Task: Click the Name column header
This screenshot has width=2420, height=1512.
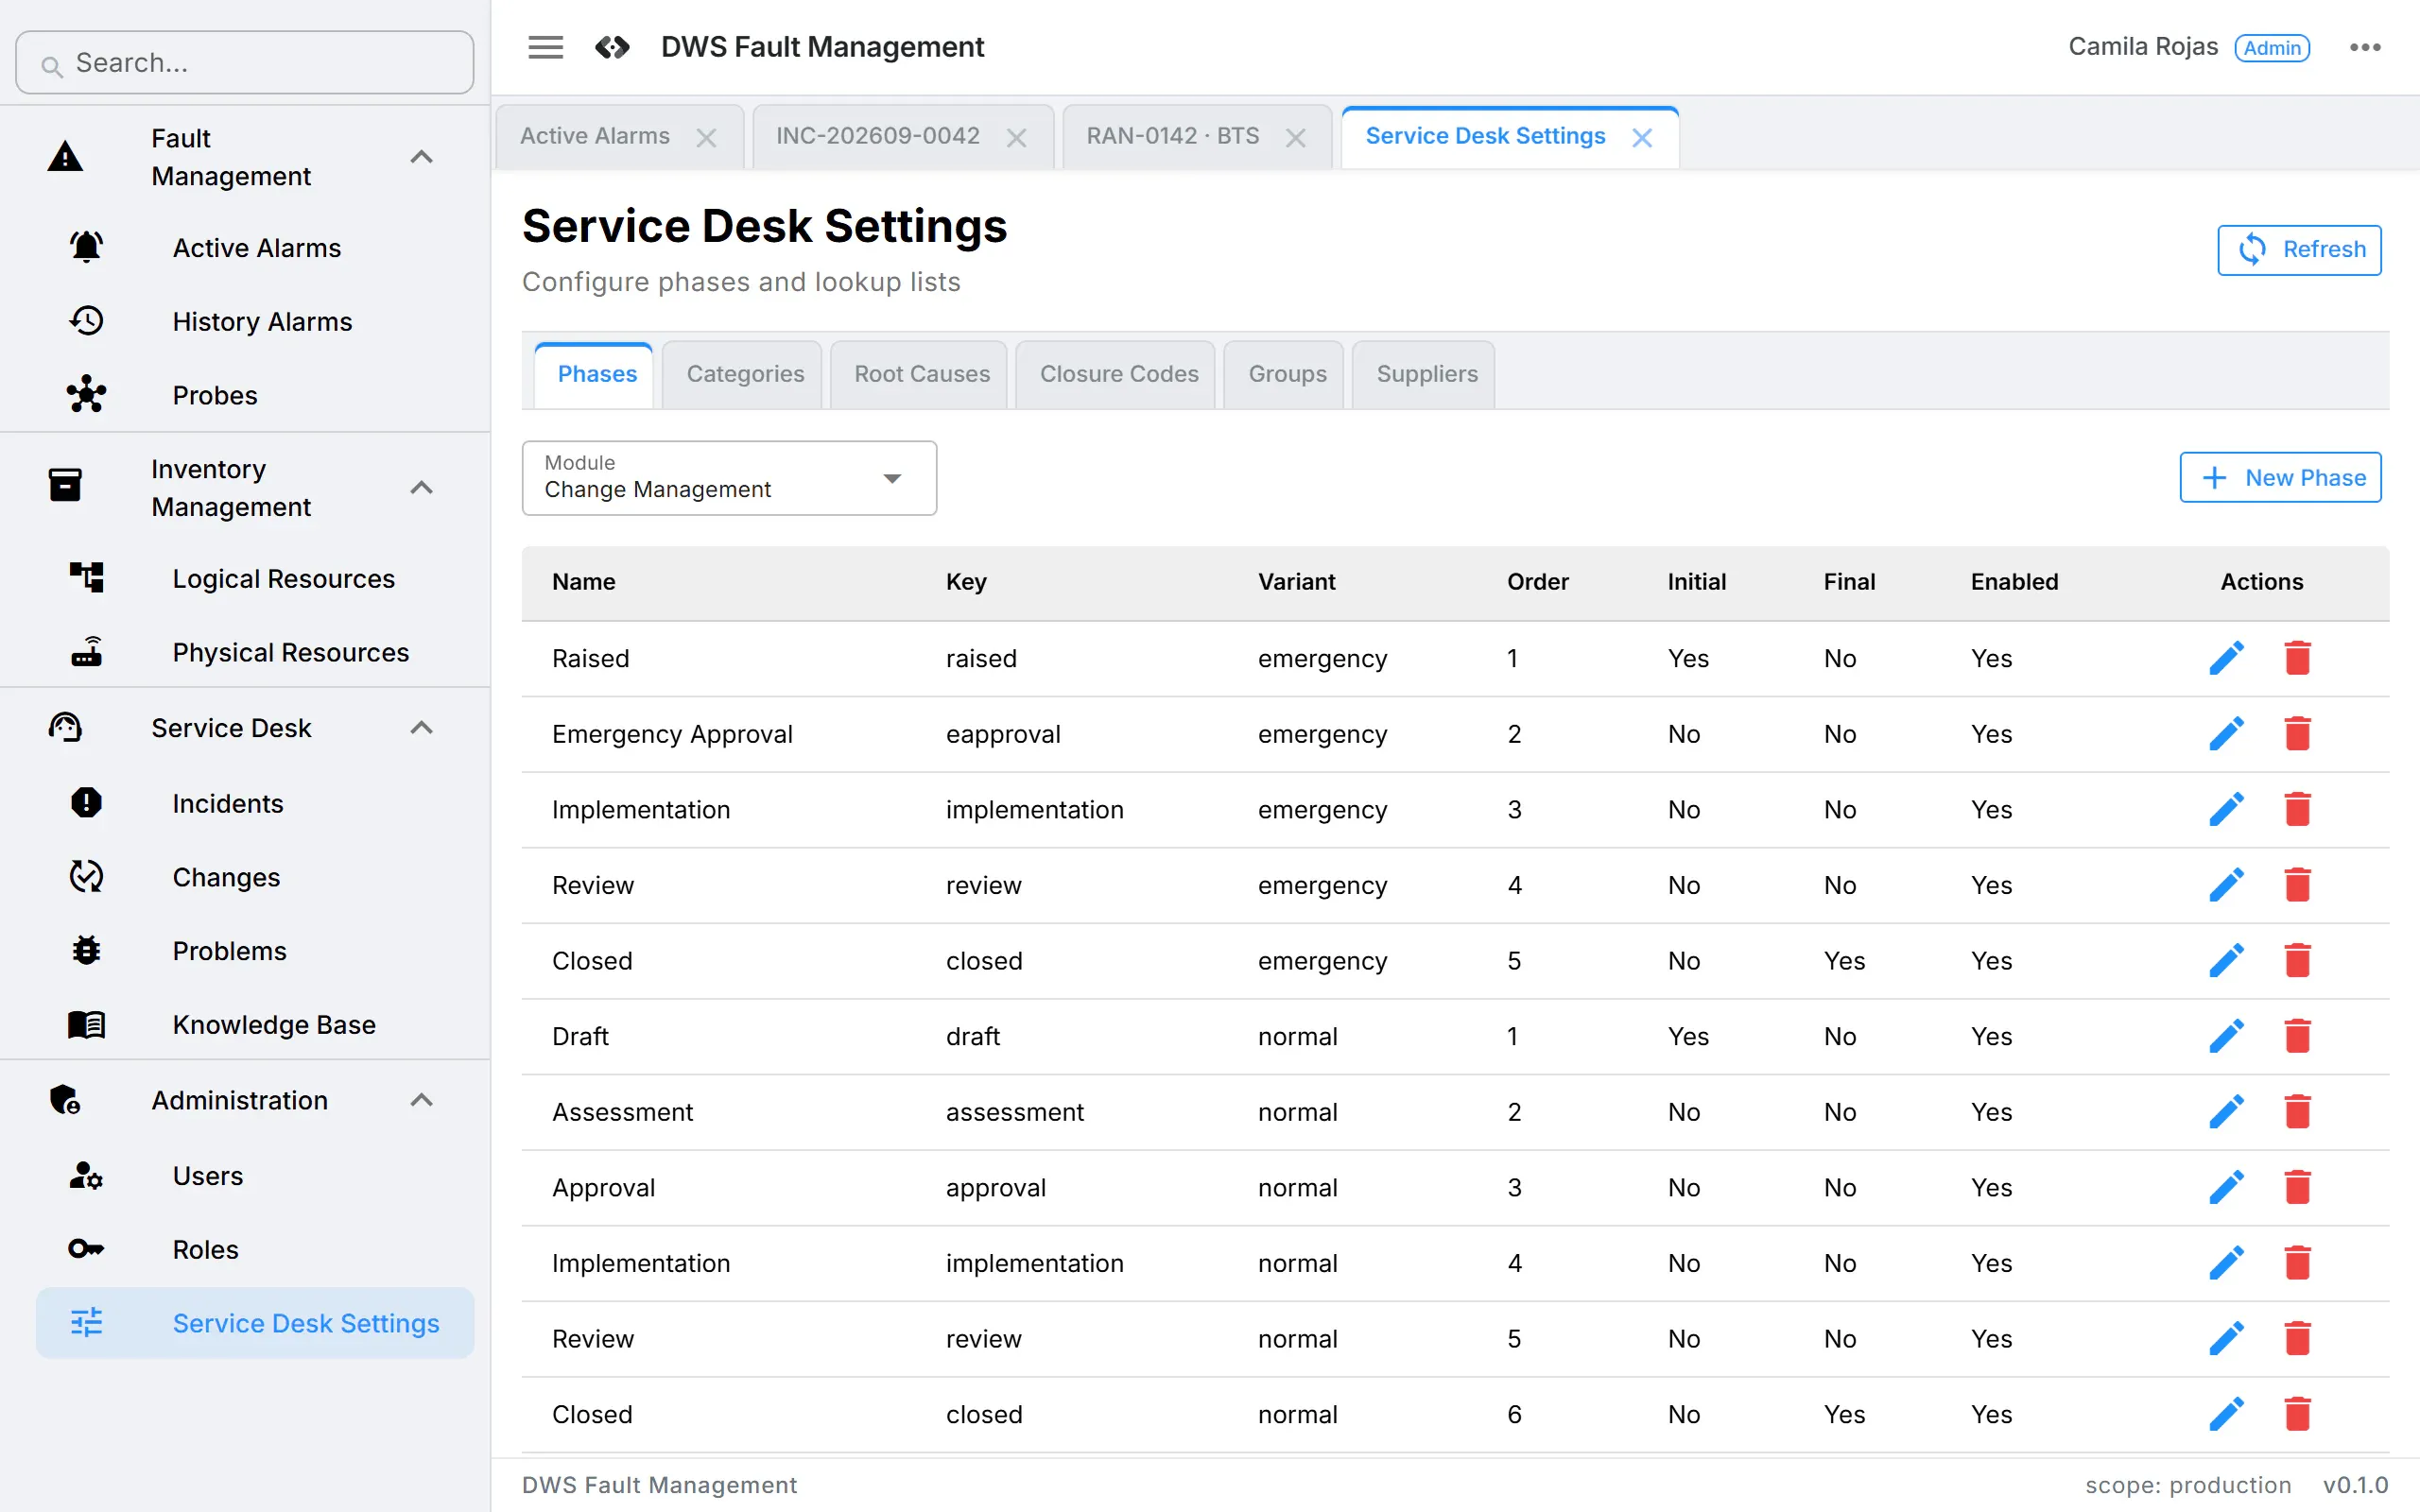Action: click(583, 582)
